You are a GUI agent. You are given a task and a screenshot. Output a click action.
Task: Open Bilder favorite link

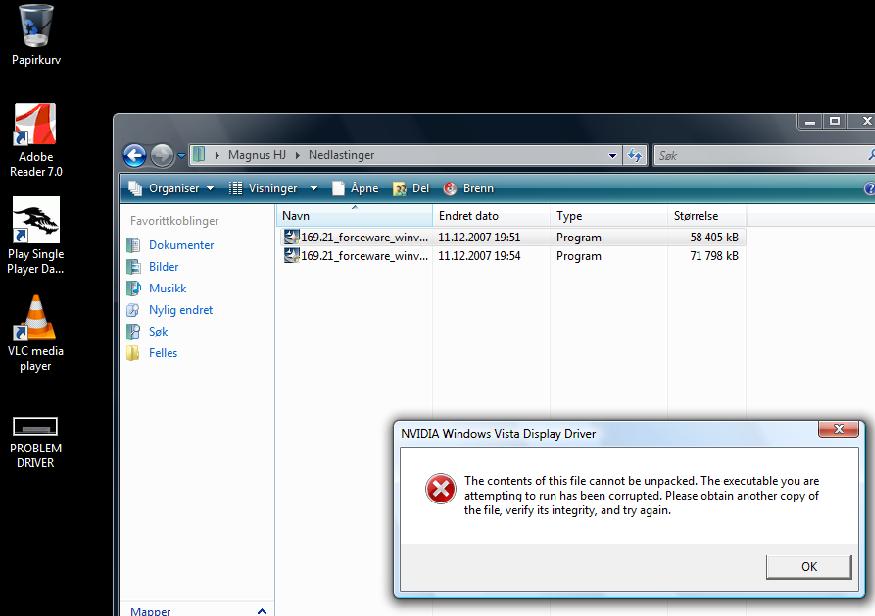[164, 267]
